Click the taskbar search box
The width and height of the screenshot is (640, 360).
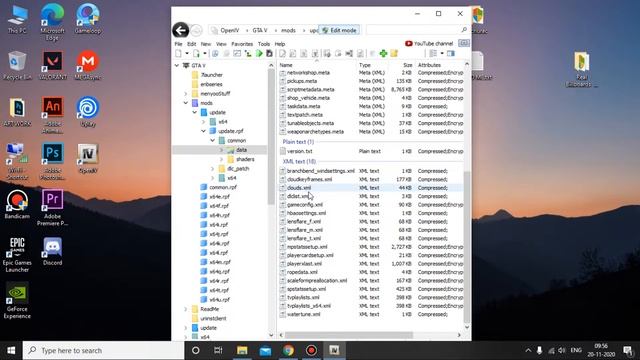click(x=103, y=350)
